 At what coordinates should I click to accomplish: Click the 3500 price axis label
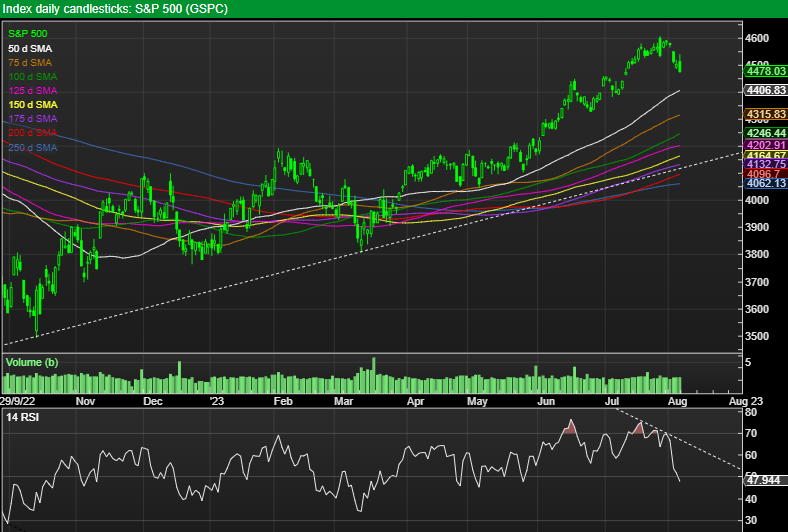[757, 336]
